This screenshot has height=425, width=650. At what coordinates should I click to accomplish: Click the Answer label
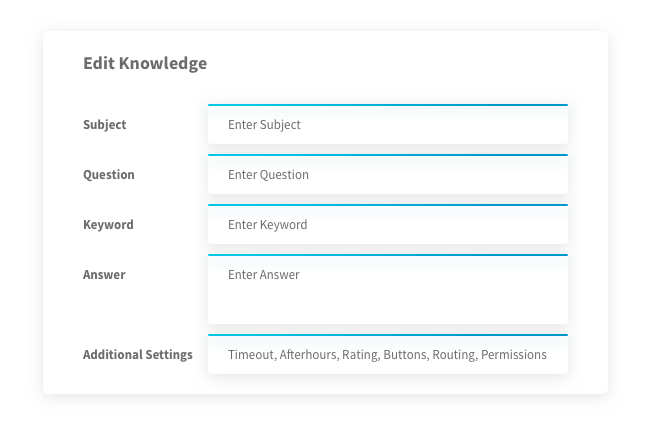click(x=104, y=275)
